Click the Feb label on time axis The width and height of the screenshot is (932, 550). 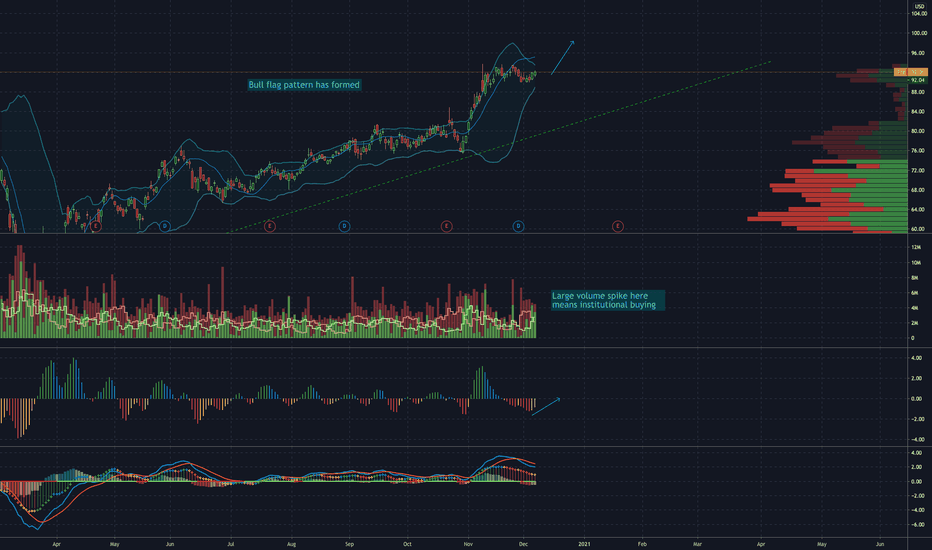coord(642,544)
